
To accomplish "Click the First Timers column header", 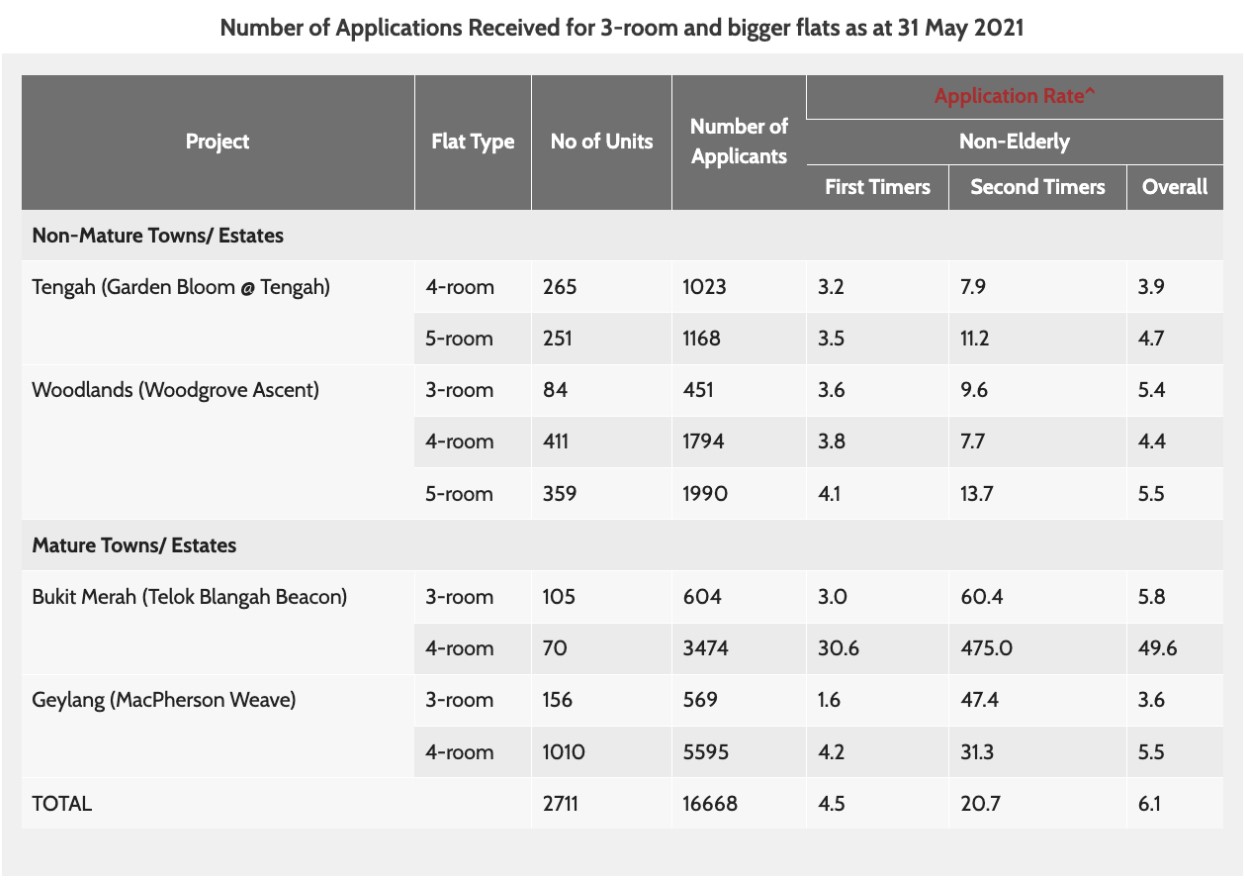I will coord(877,187).
